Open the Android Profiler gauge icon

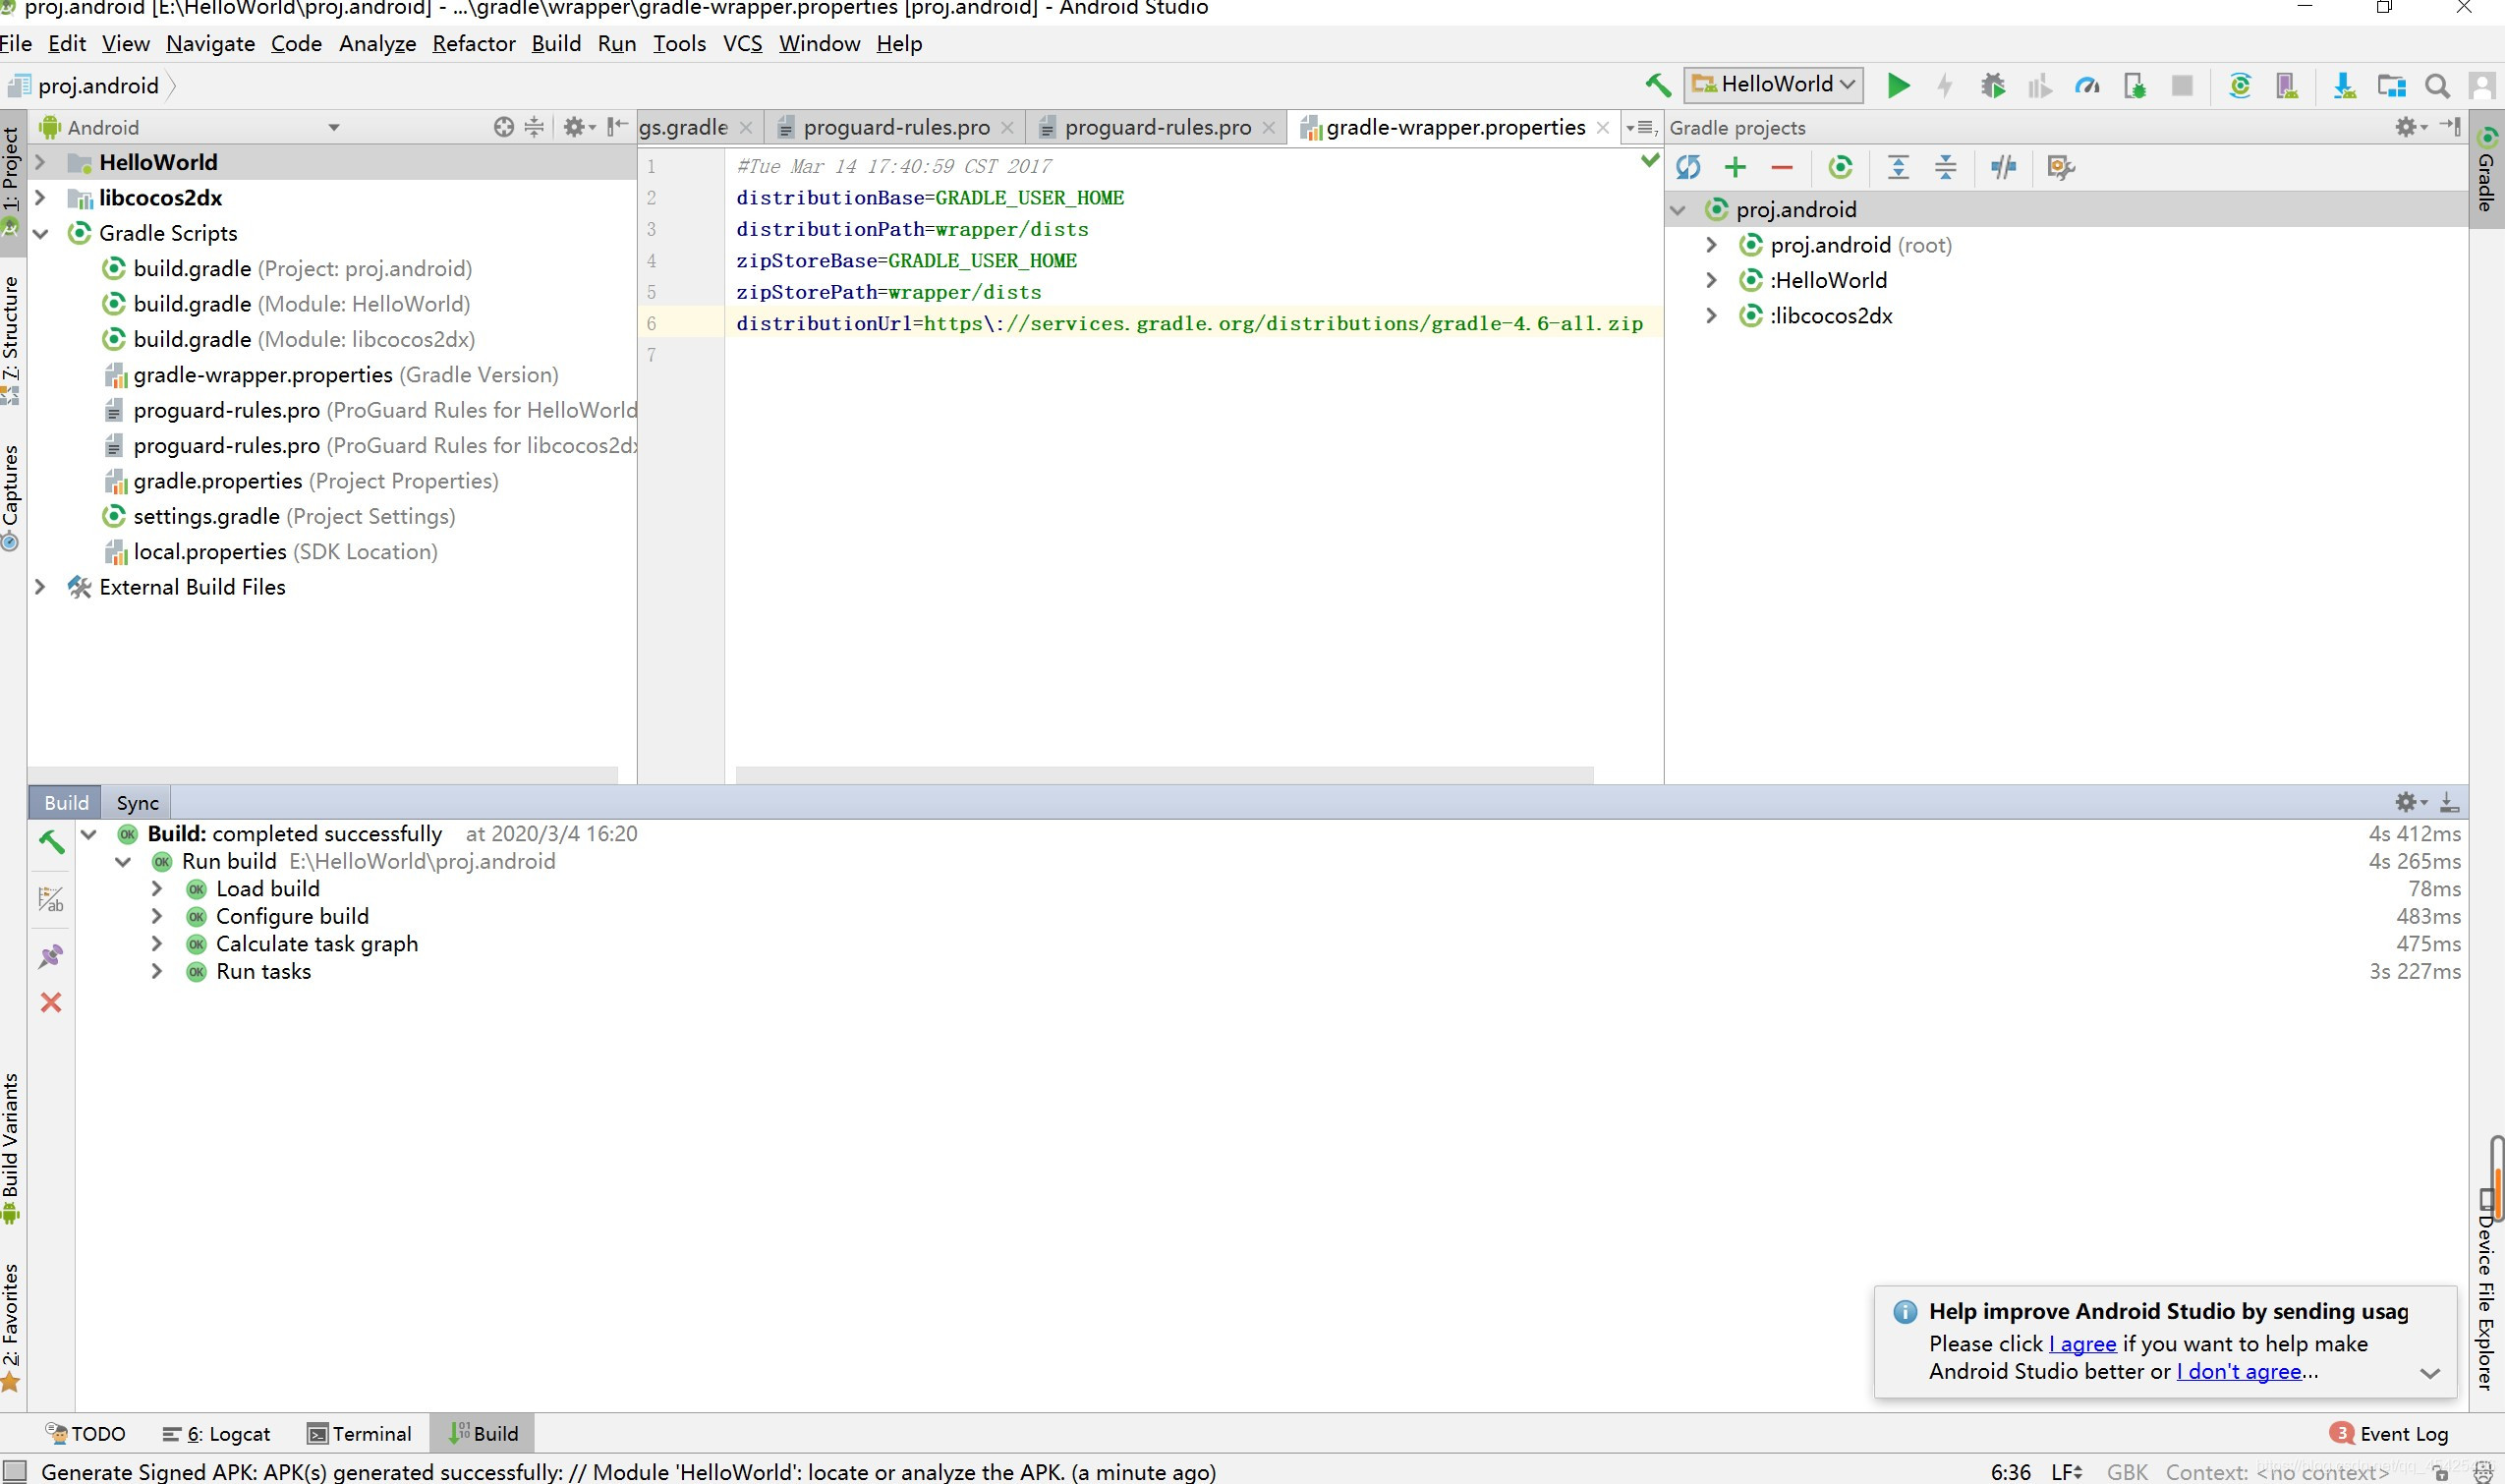[2087, 86]
